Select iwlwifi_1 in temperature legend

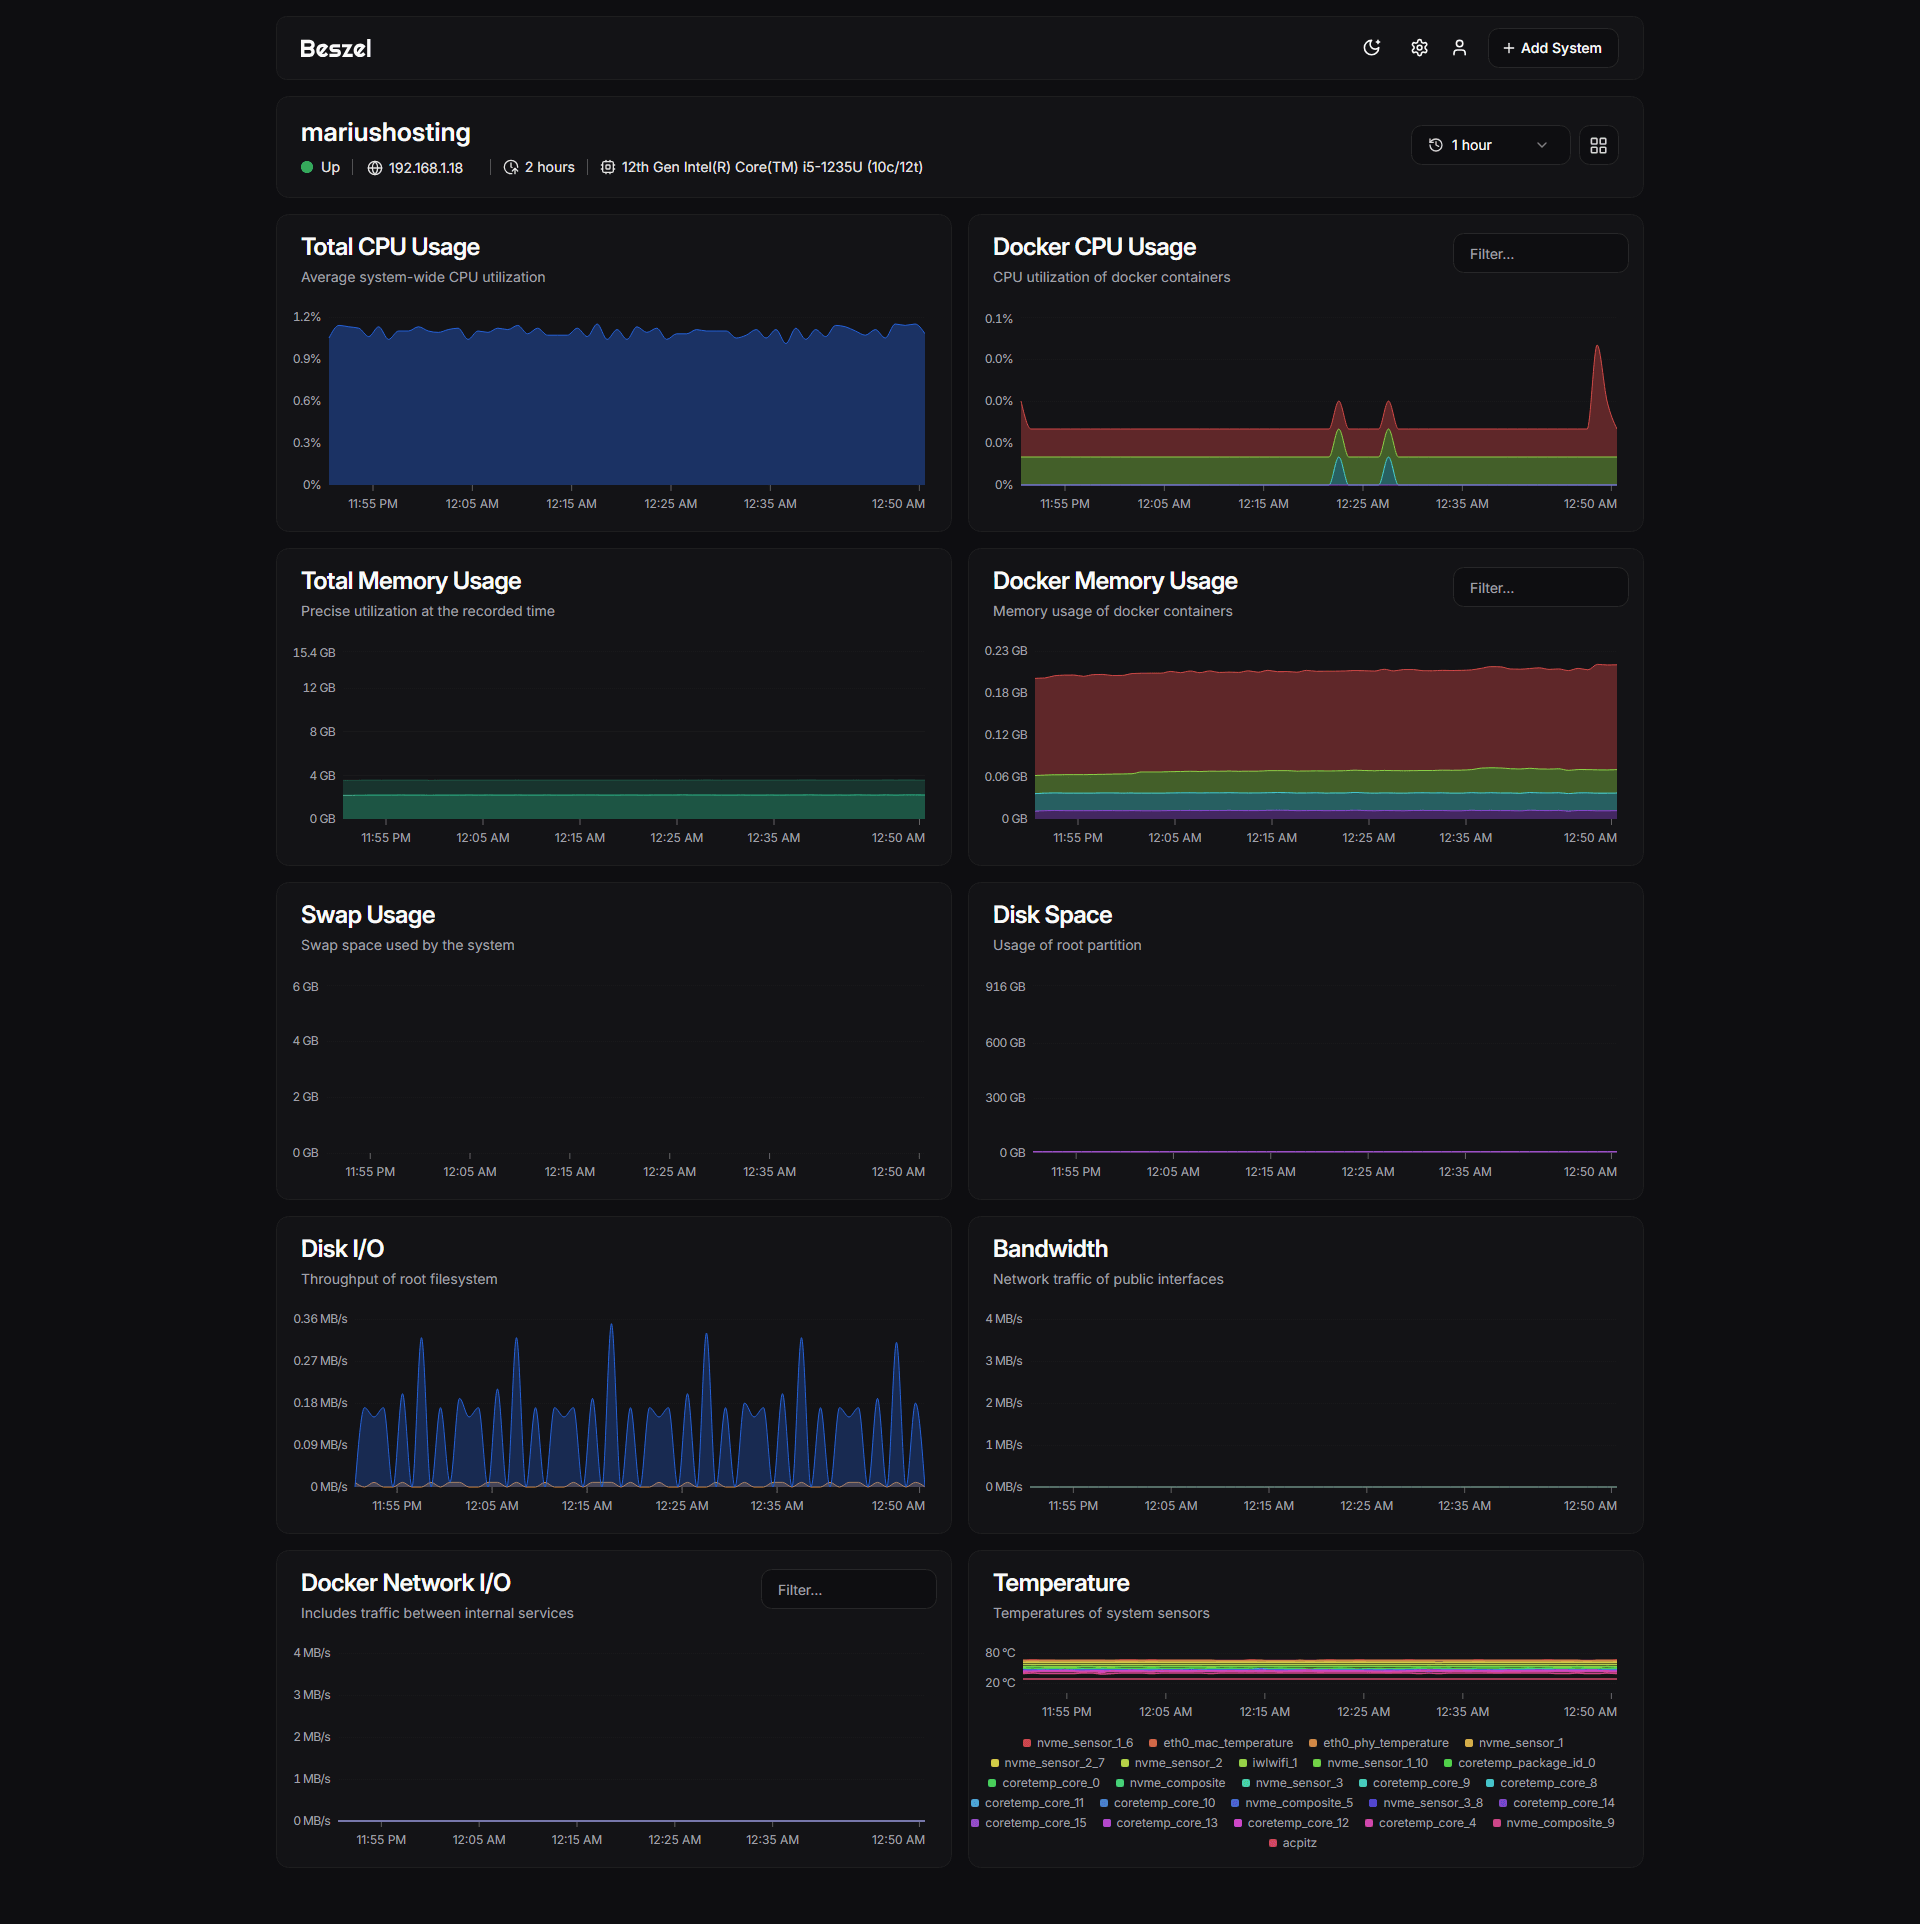click(x=1268, y=1763)
